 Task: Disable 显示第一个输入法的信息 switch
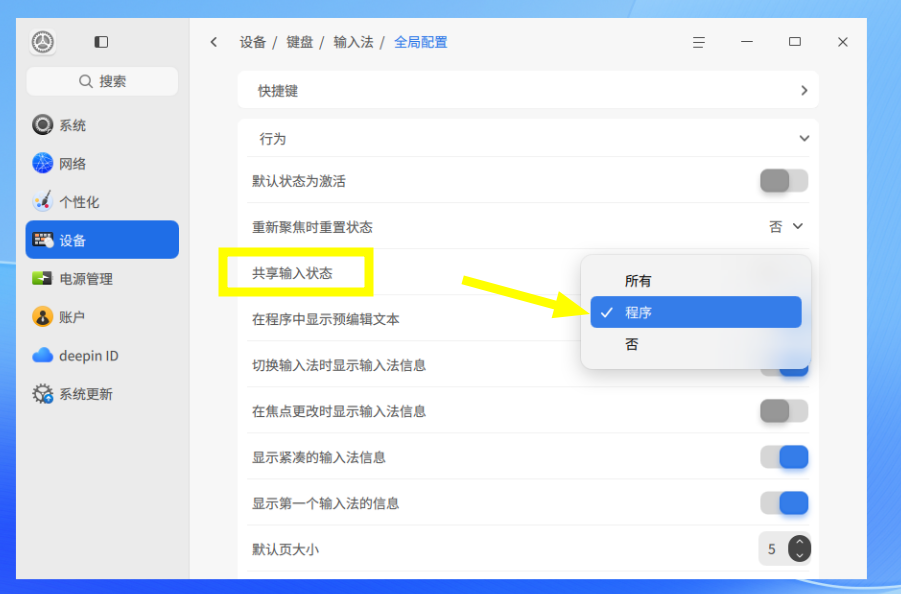click(x=784, y=503)
